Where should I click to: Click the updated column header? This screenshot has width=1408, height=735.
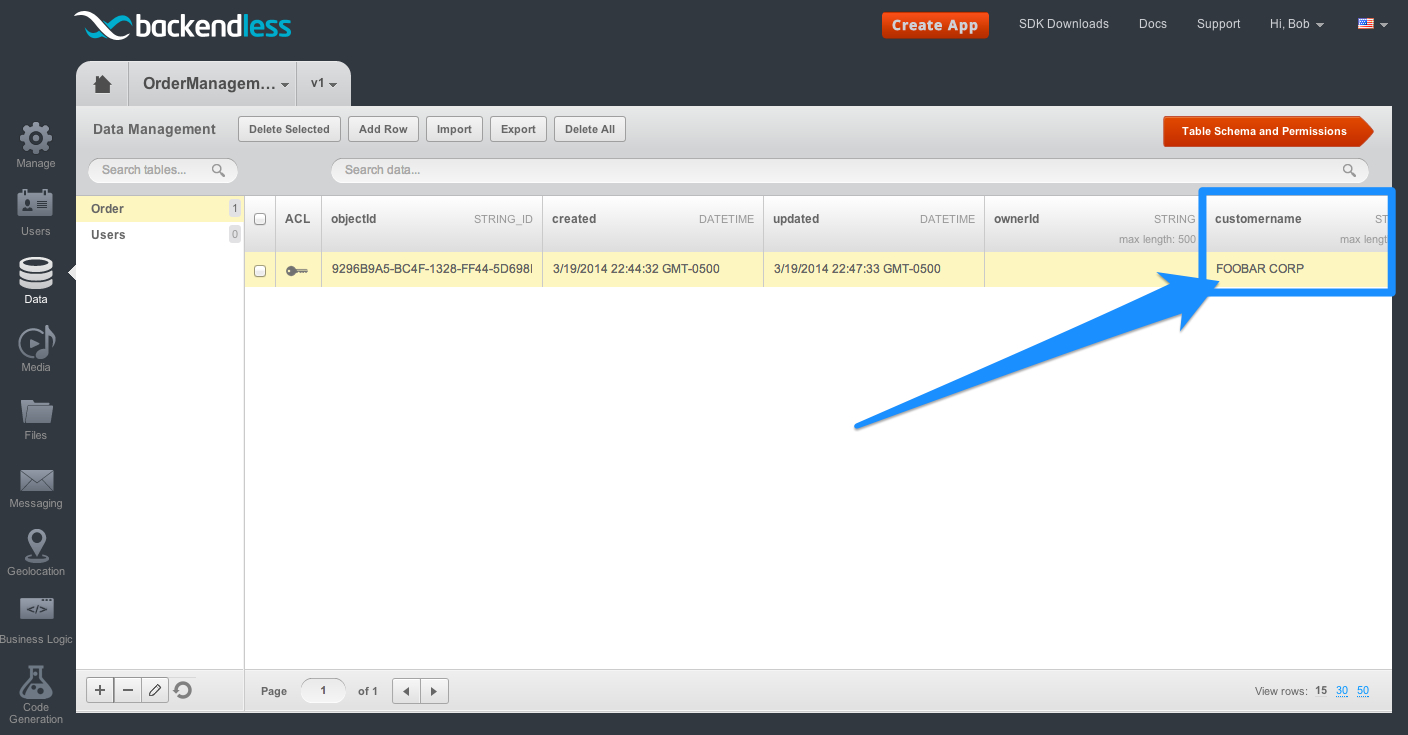point(874,222)
